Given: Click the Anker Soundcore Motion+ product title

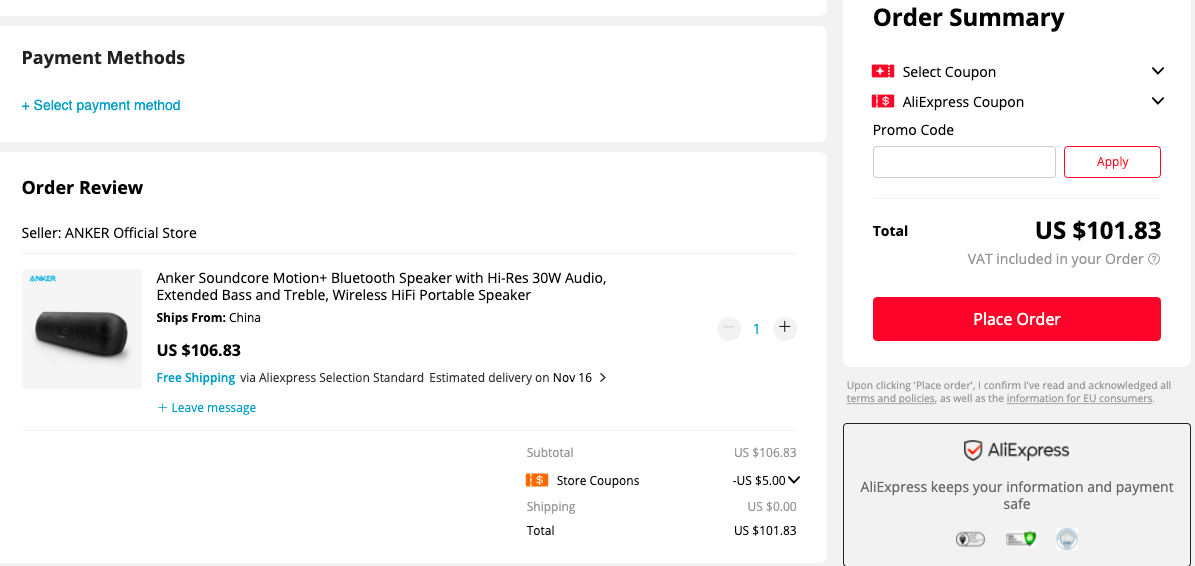Looking at the screenshot, I should tap(381, 286).
